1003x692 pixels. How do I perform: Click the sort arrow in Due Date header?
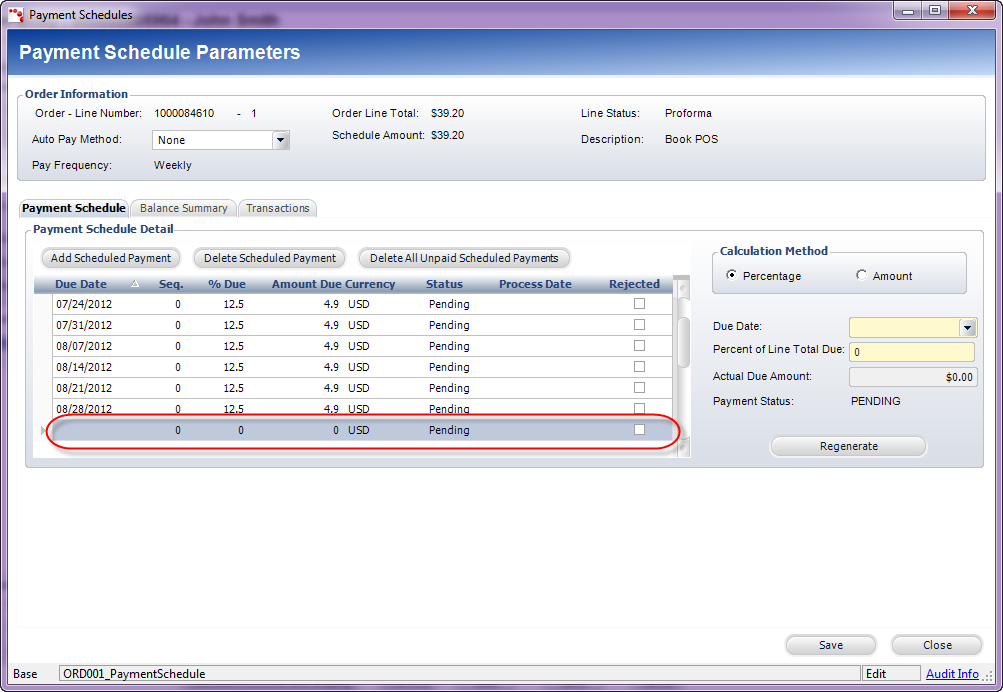point(135,284)
